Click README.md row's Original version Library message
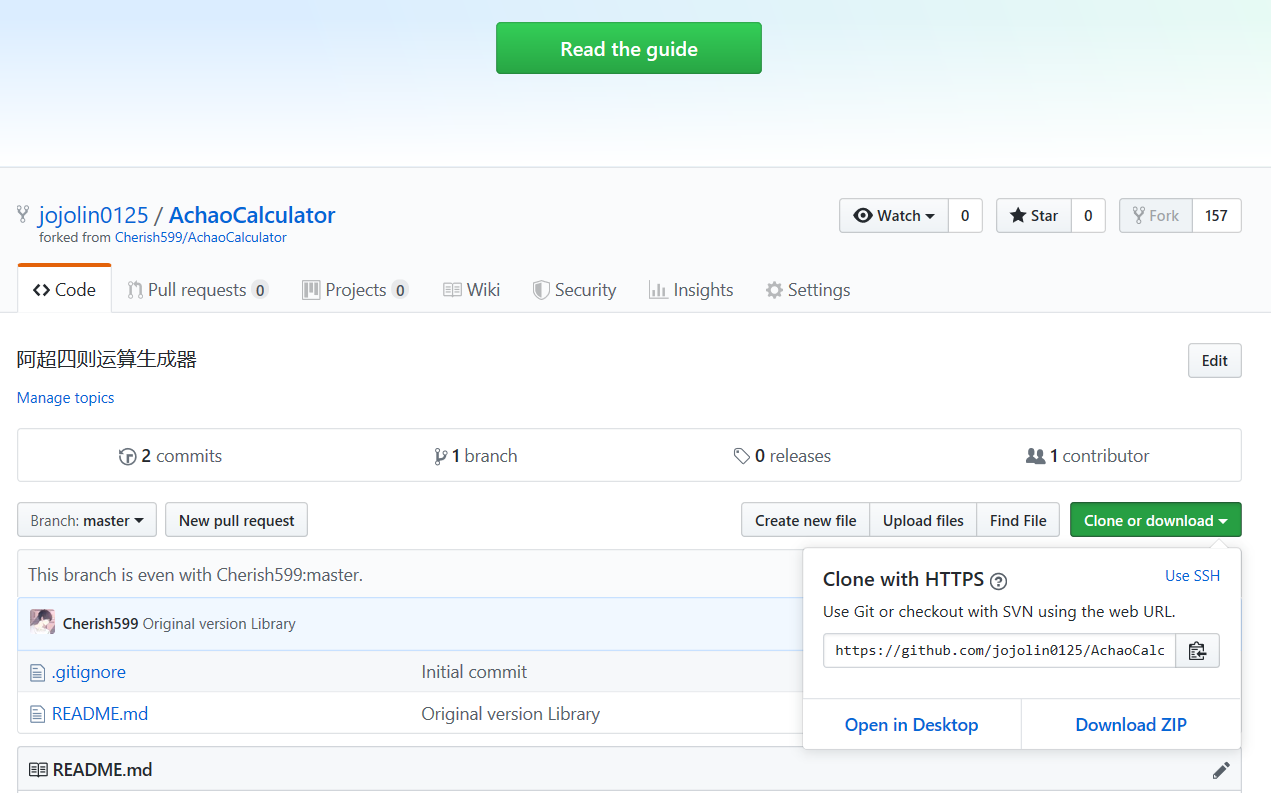The height and width of the screenshot is (793, 1271). [x=510, y=714]
